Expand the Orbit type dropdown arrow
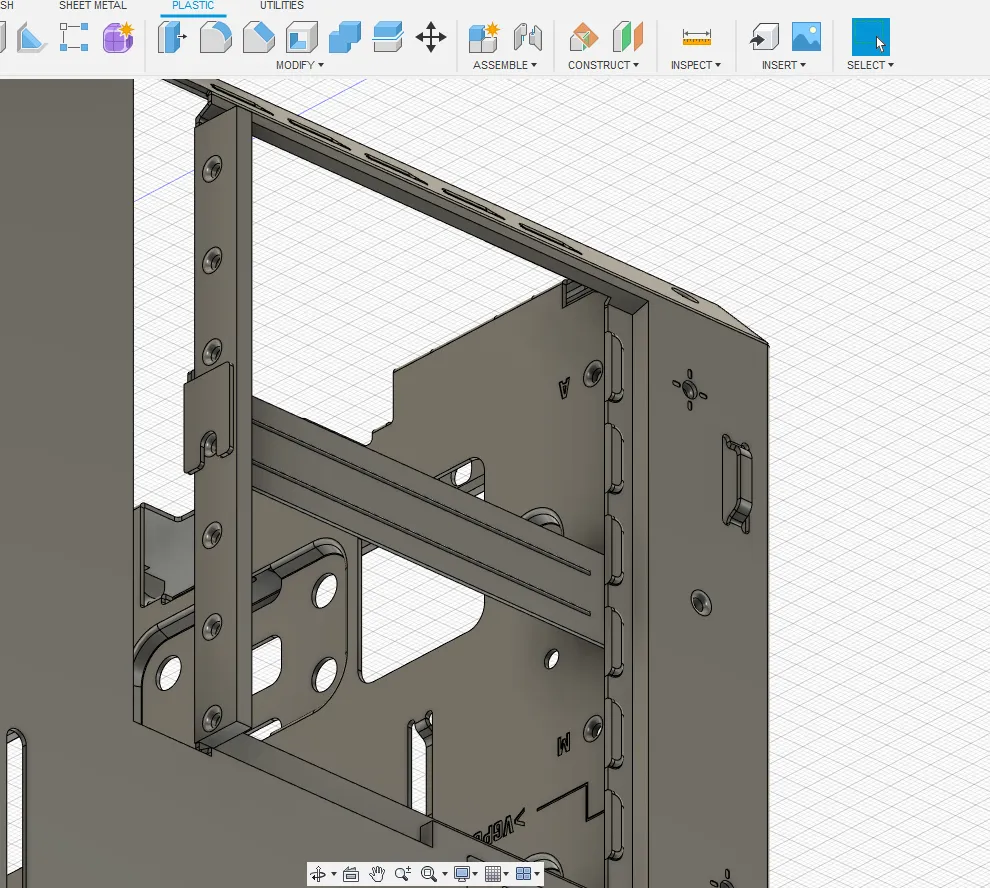Viewport: 990px width, 888px height. 333,875
